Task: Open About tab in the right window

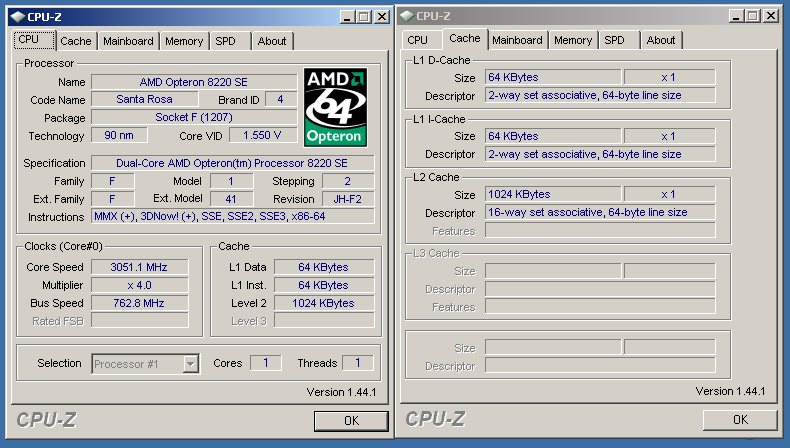Action: (x=661, y=40)
